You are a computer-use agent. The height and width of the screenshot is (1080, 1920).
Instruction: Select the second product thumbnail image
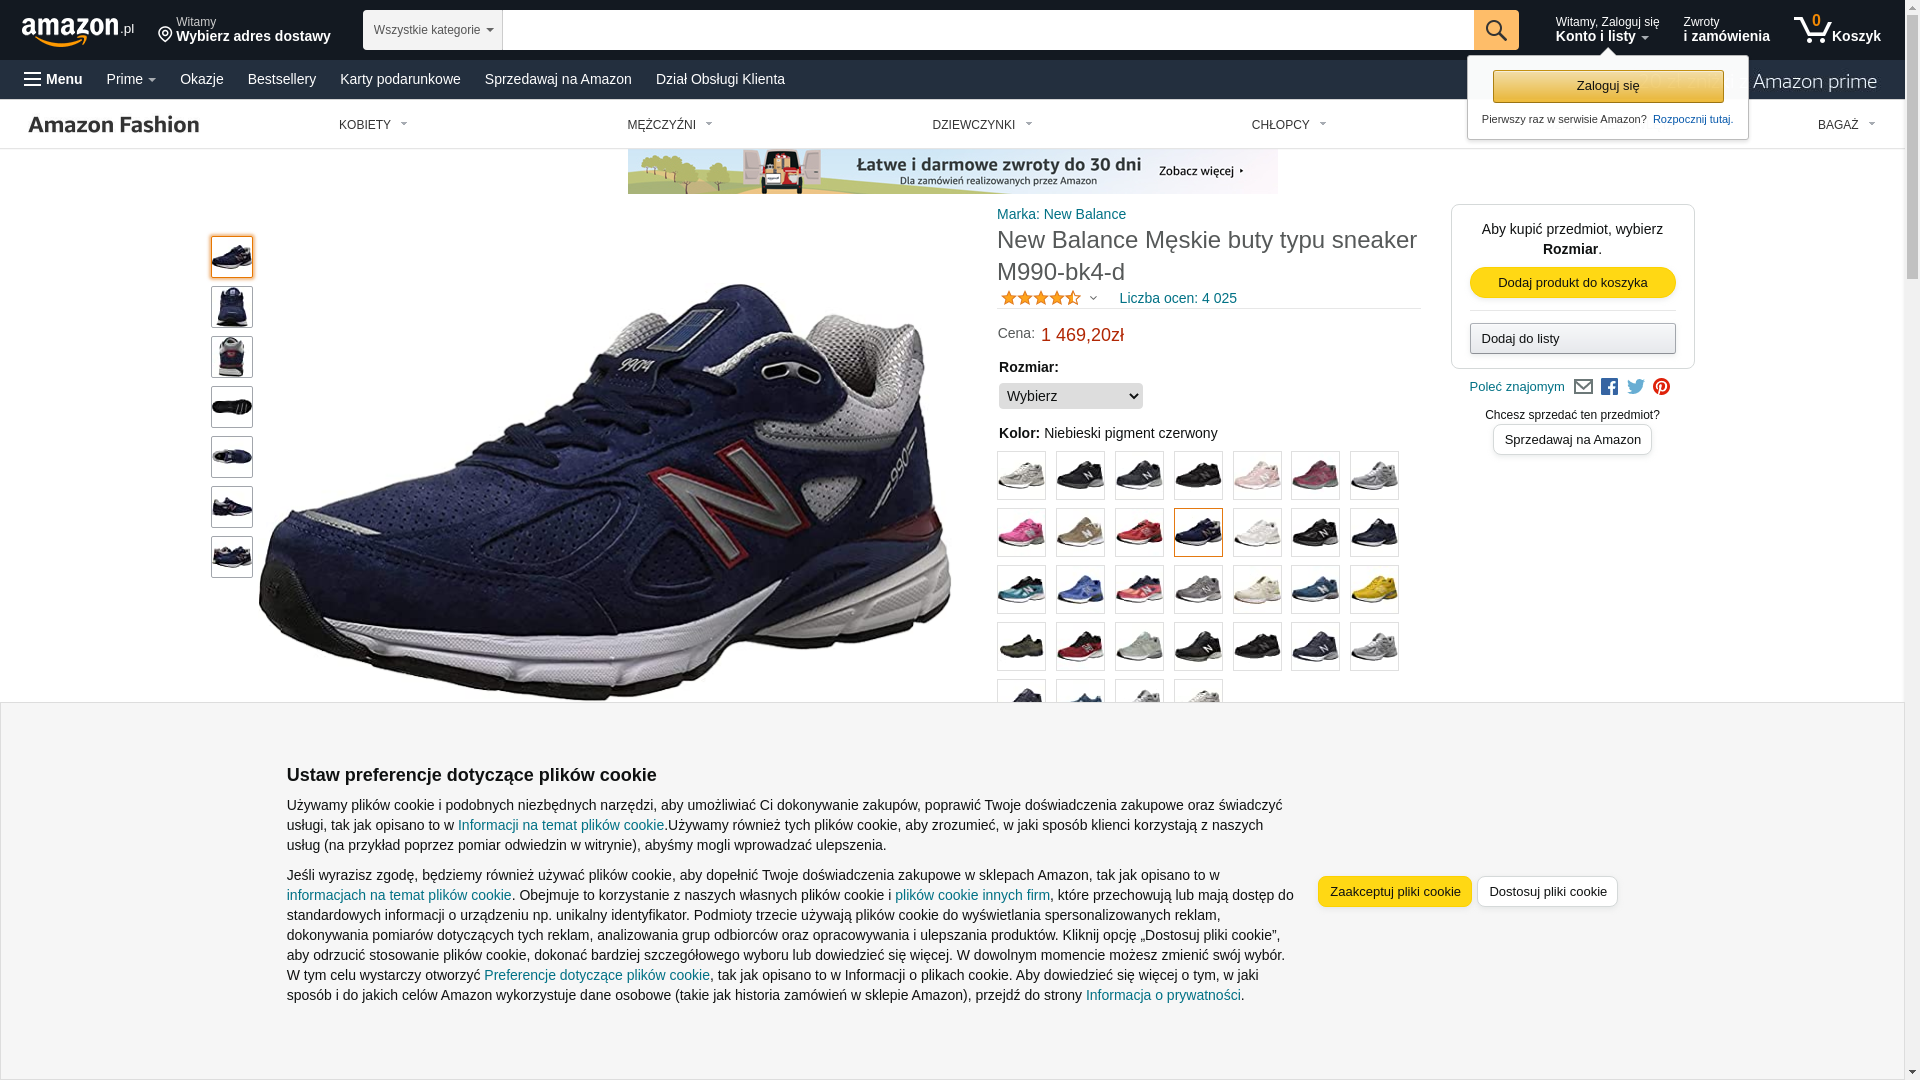point(232,307)
